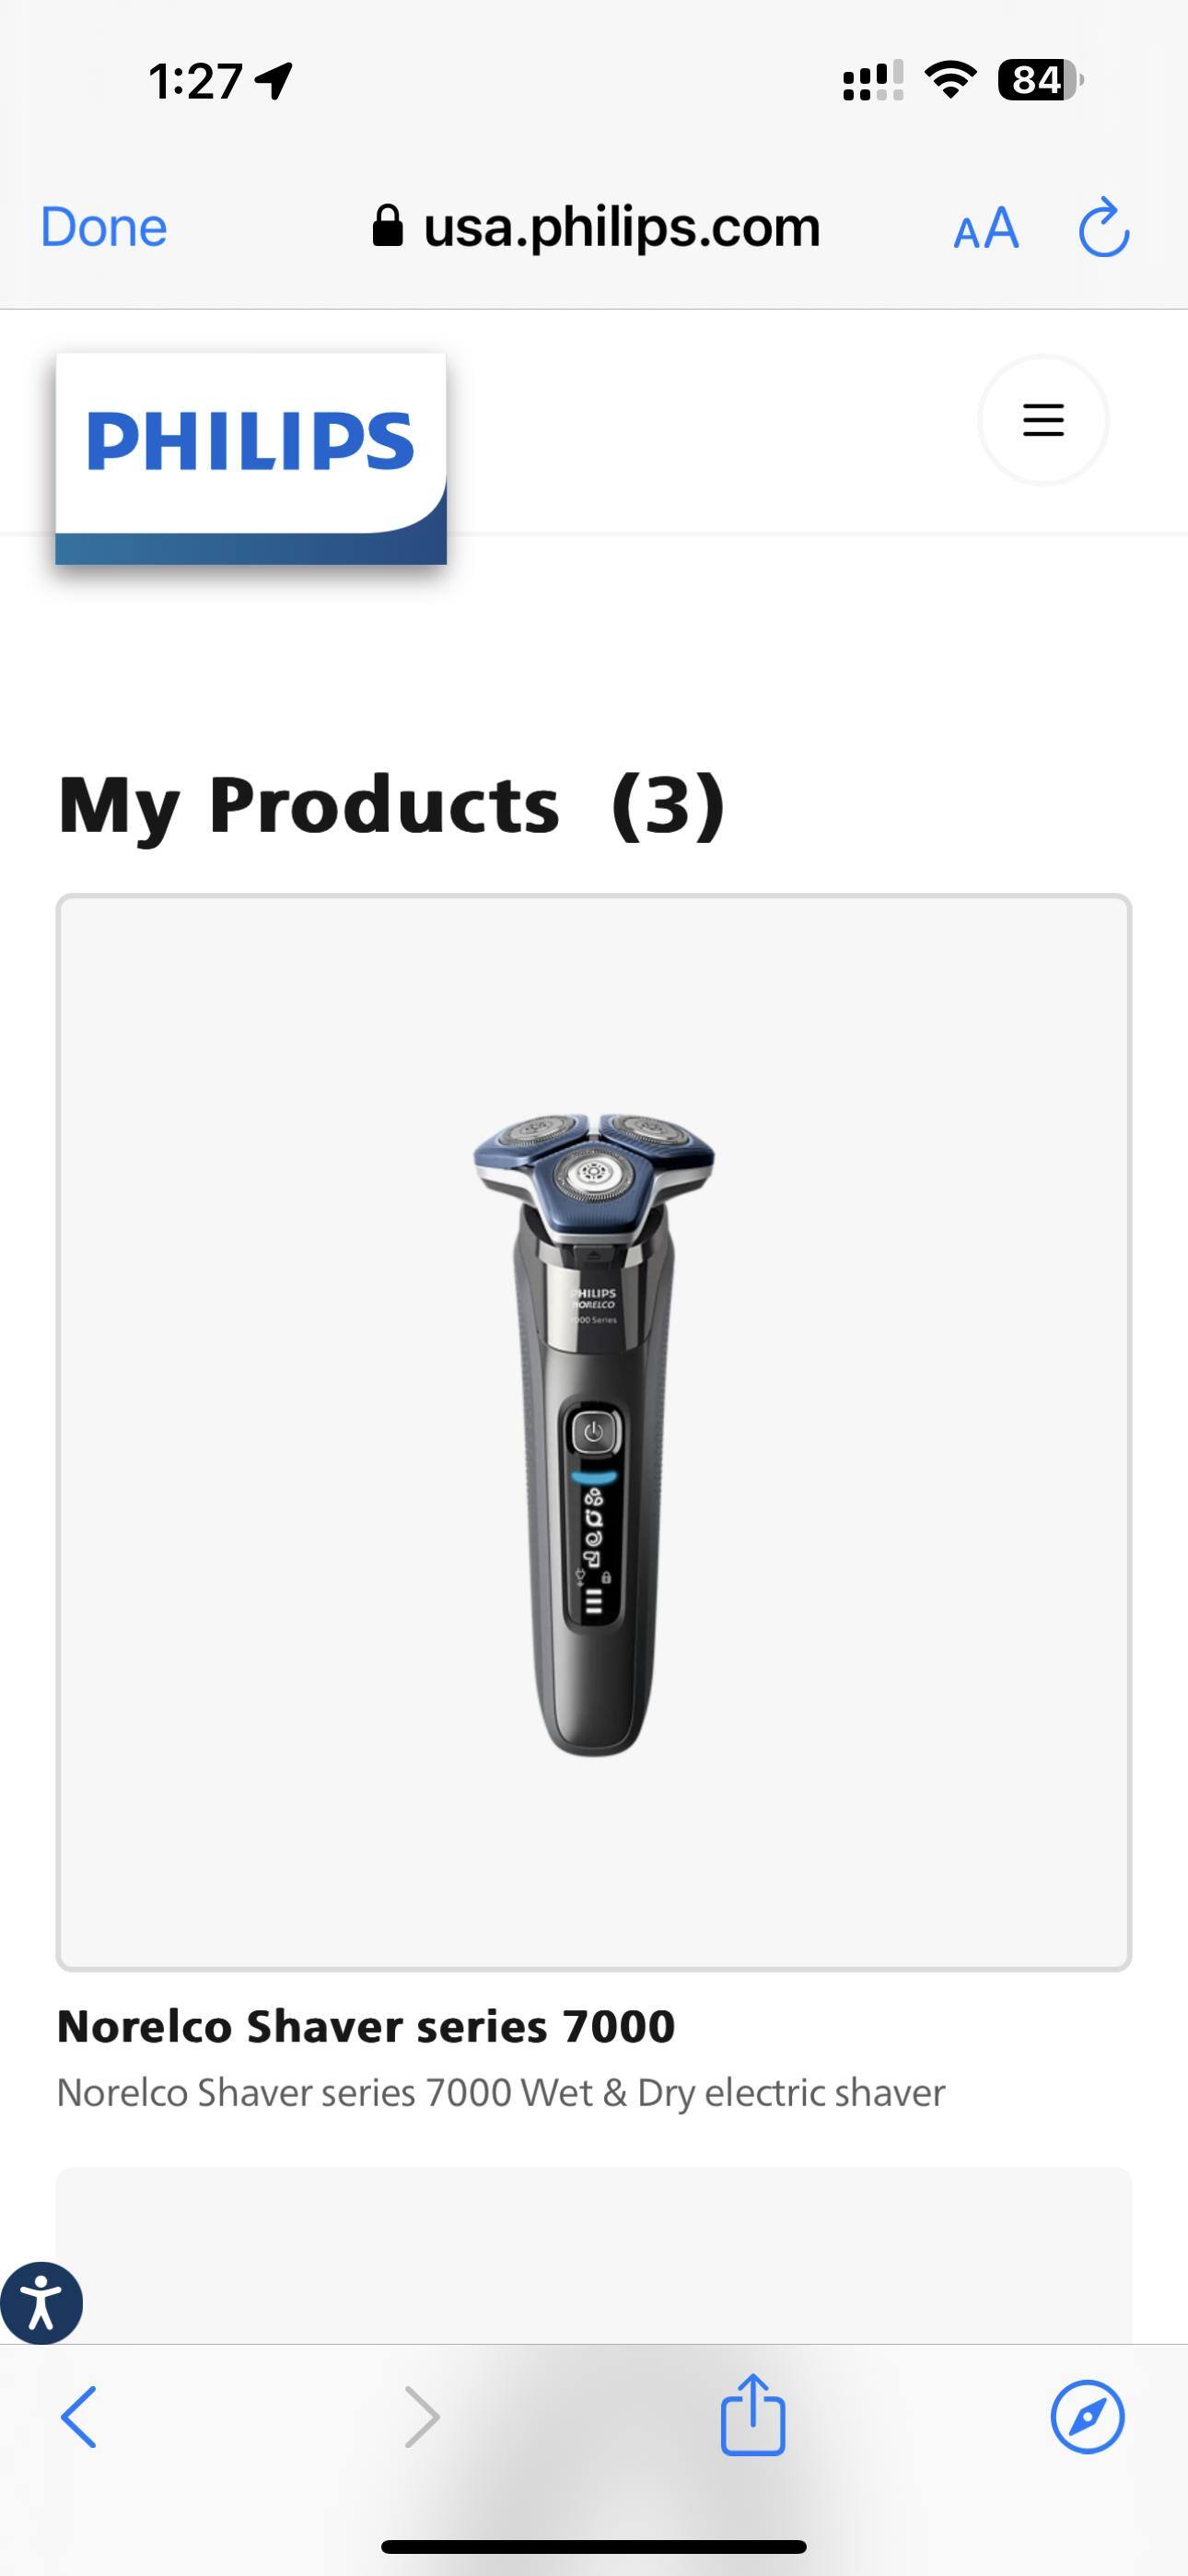Tap Done to close the browser

coord(104,228)
